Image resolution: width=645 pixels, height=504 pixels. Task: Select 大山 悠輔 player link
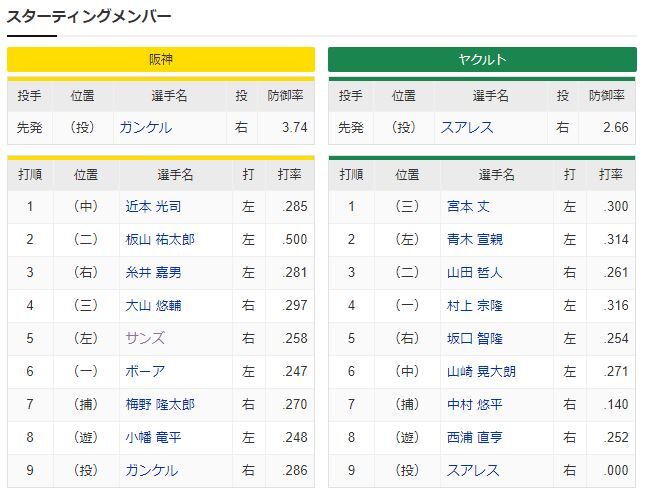coord(153,305)
